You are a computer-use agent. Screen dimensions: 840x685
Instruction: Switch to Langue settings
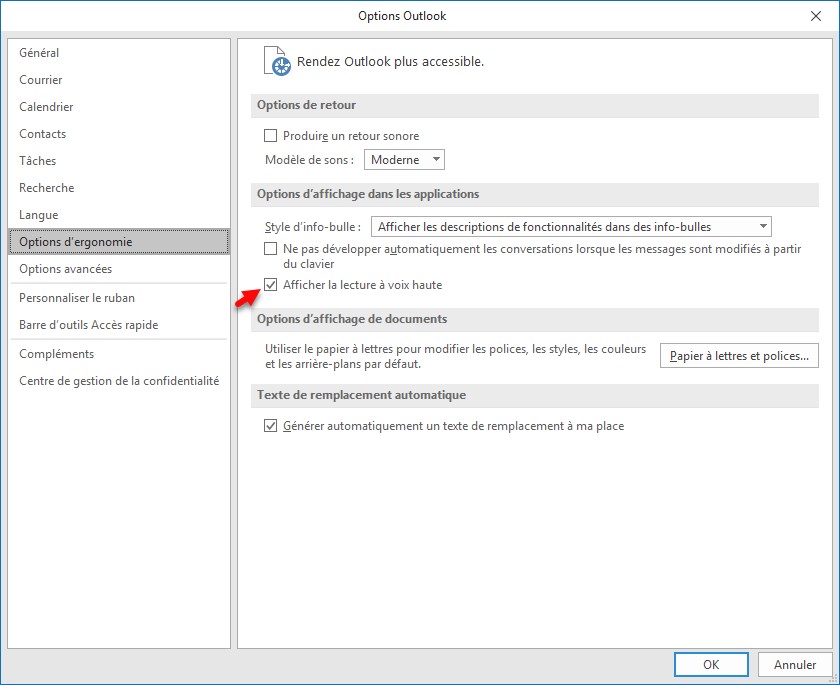[39, 215]
